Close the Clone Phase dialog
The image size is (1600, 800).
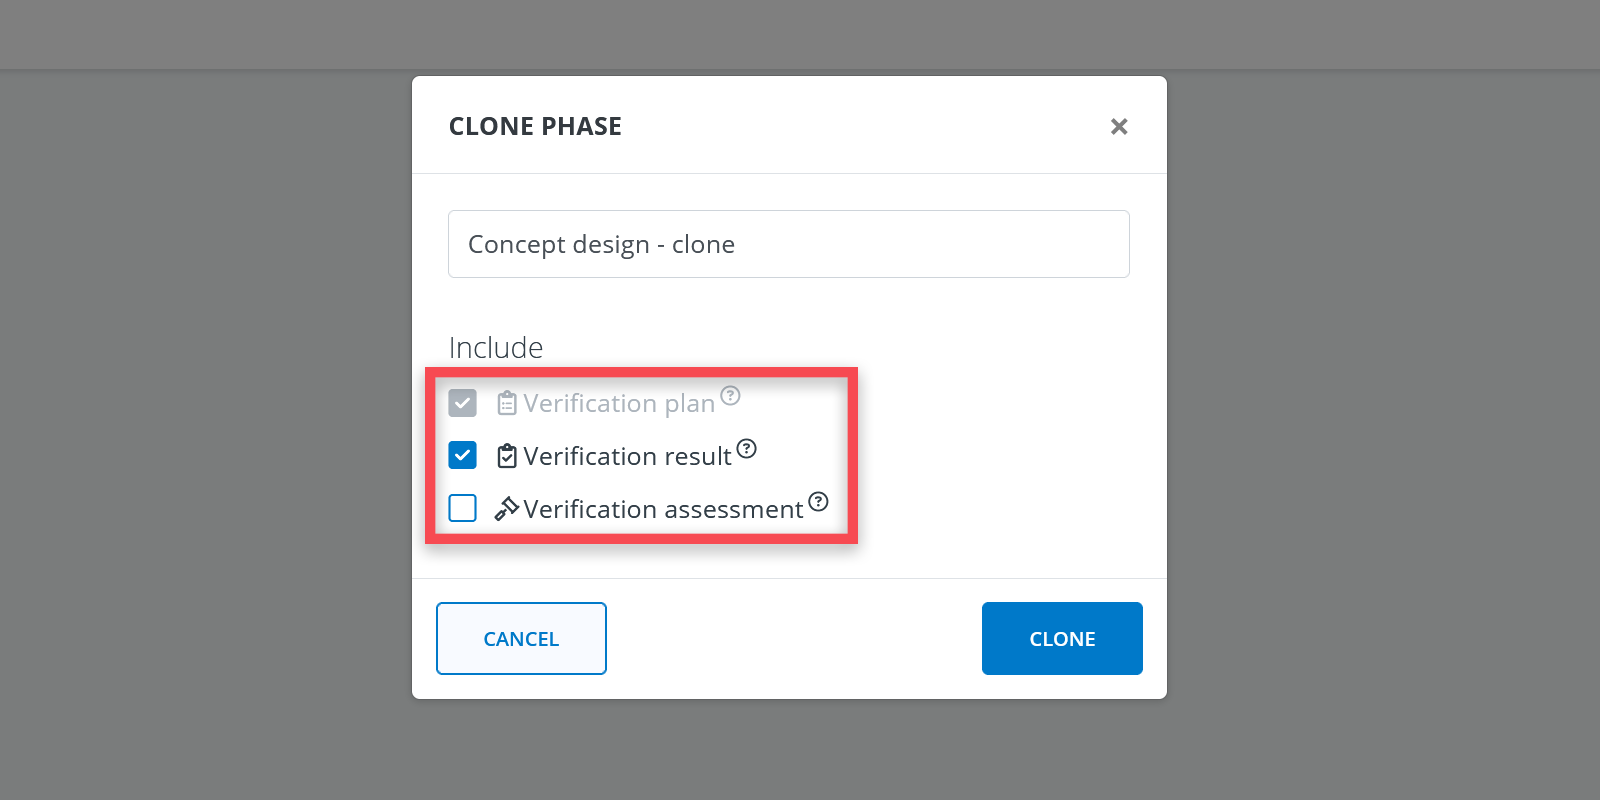1119,127
